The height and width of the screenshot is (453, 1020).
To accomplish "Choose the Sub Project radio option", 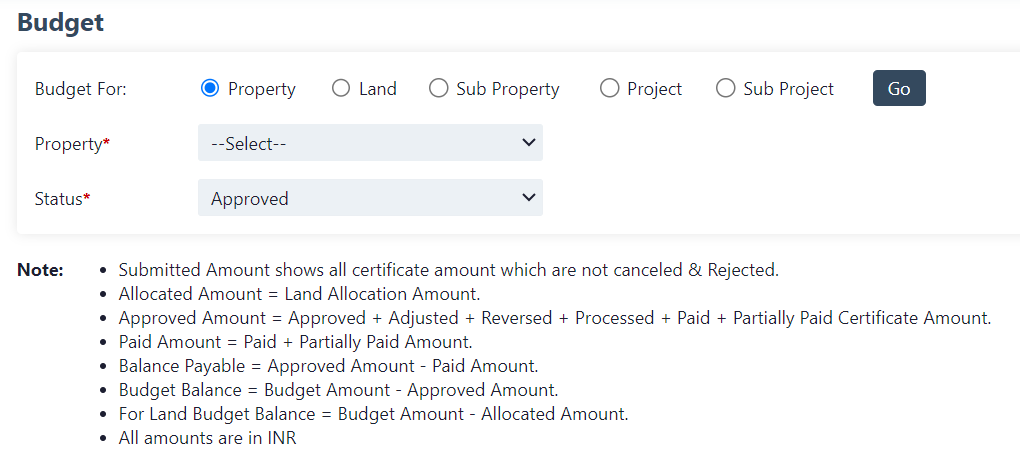I will (x=725, y=89).
